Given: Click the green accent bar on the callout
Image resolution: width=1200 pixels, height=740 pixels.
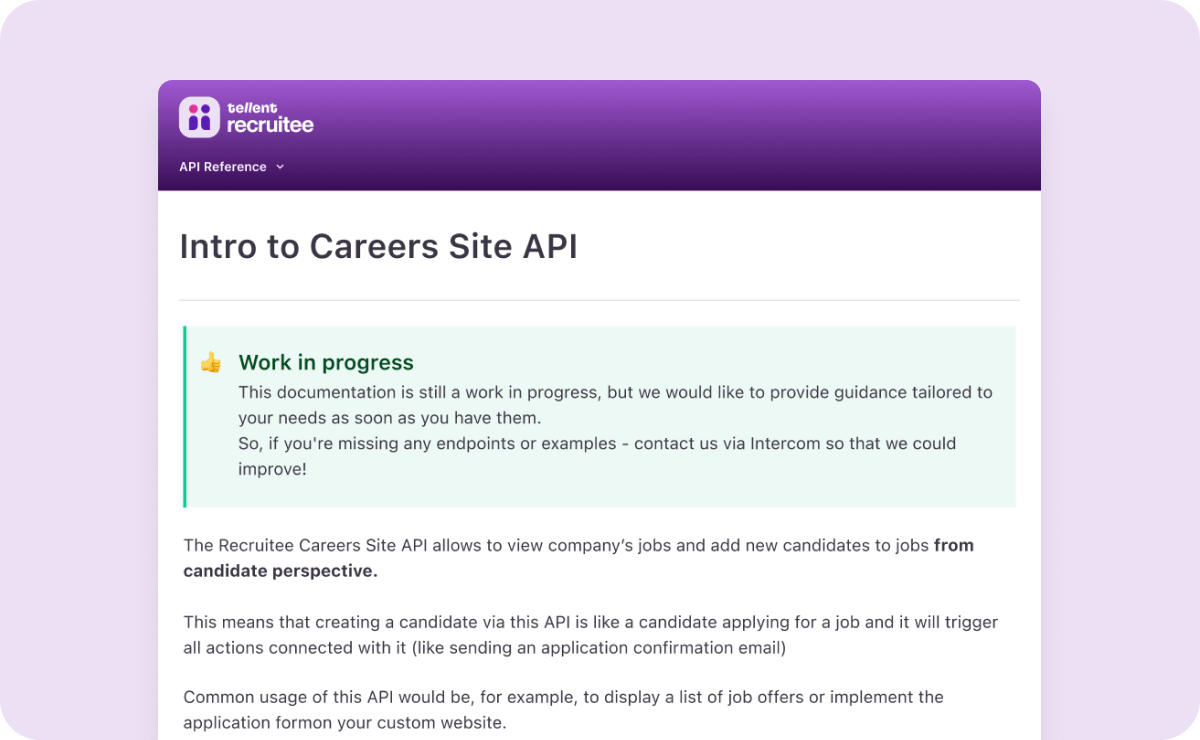Looking at the screenshot, I should 184,416.
